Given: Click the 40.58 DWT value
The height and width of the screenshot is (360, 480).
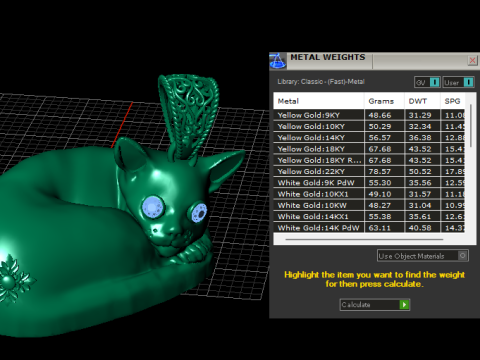Looking at the screenshot, I should pyautogui.click(x=420, y=228).
